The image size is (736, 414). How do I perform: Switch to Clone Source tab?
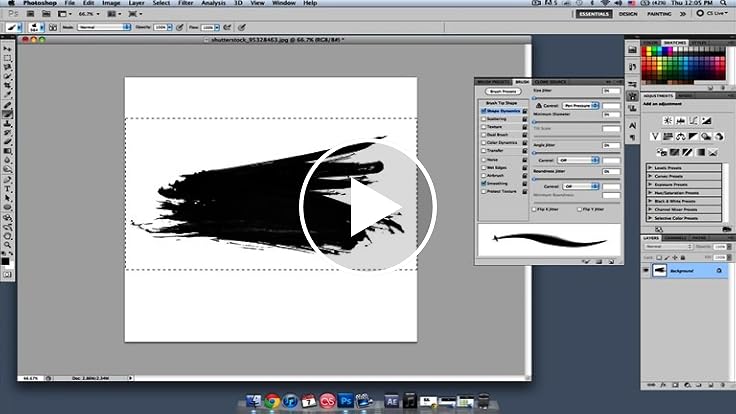550,82
